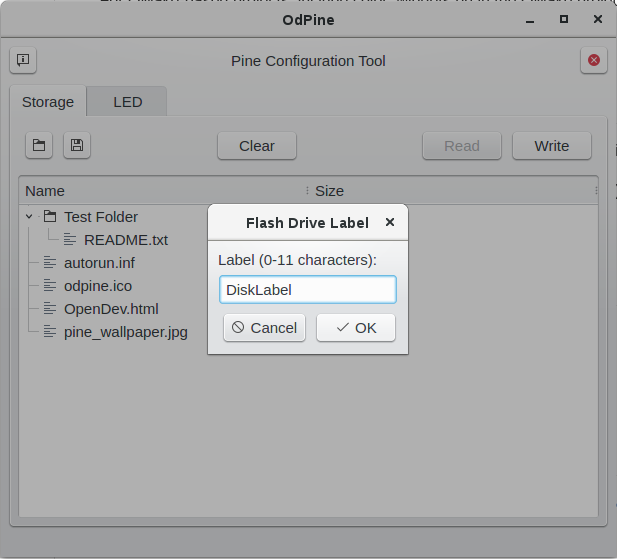This screenshot has height=559, width=617.
Task: Sort by the Name column header
Action: tap(45, 191)
